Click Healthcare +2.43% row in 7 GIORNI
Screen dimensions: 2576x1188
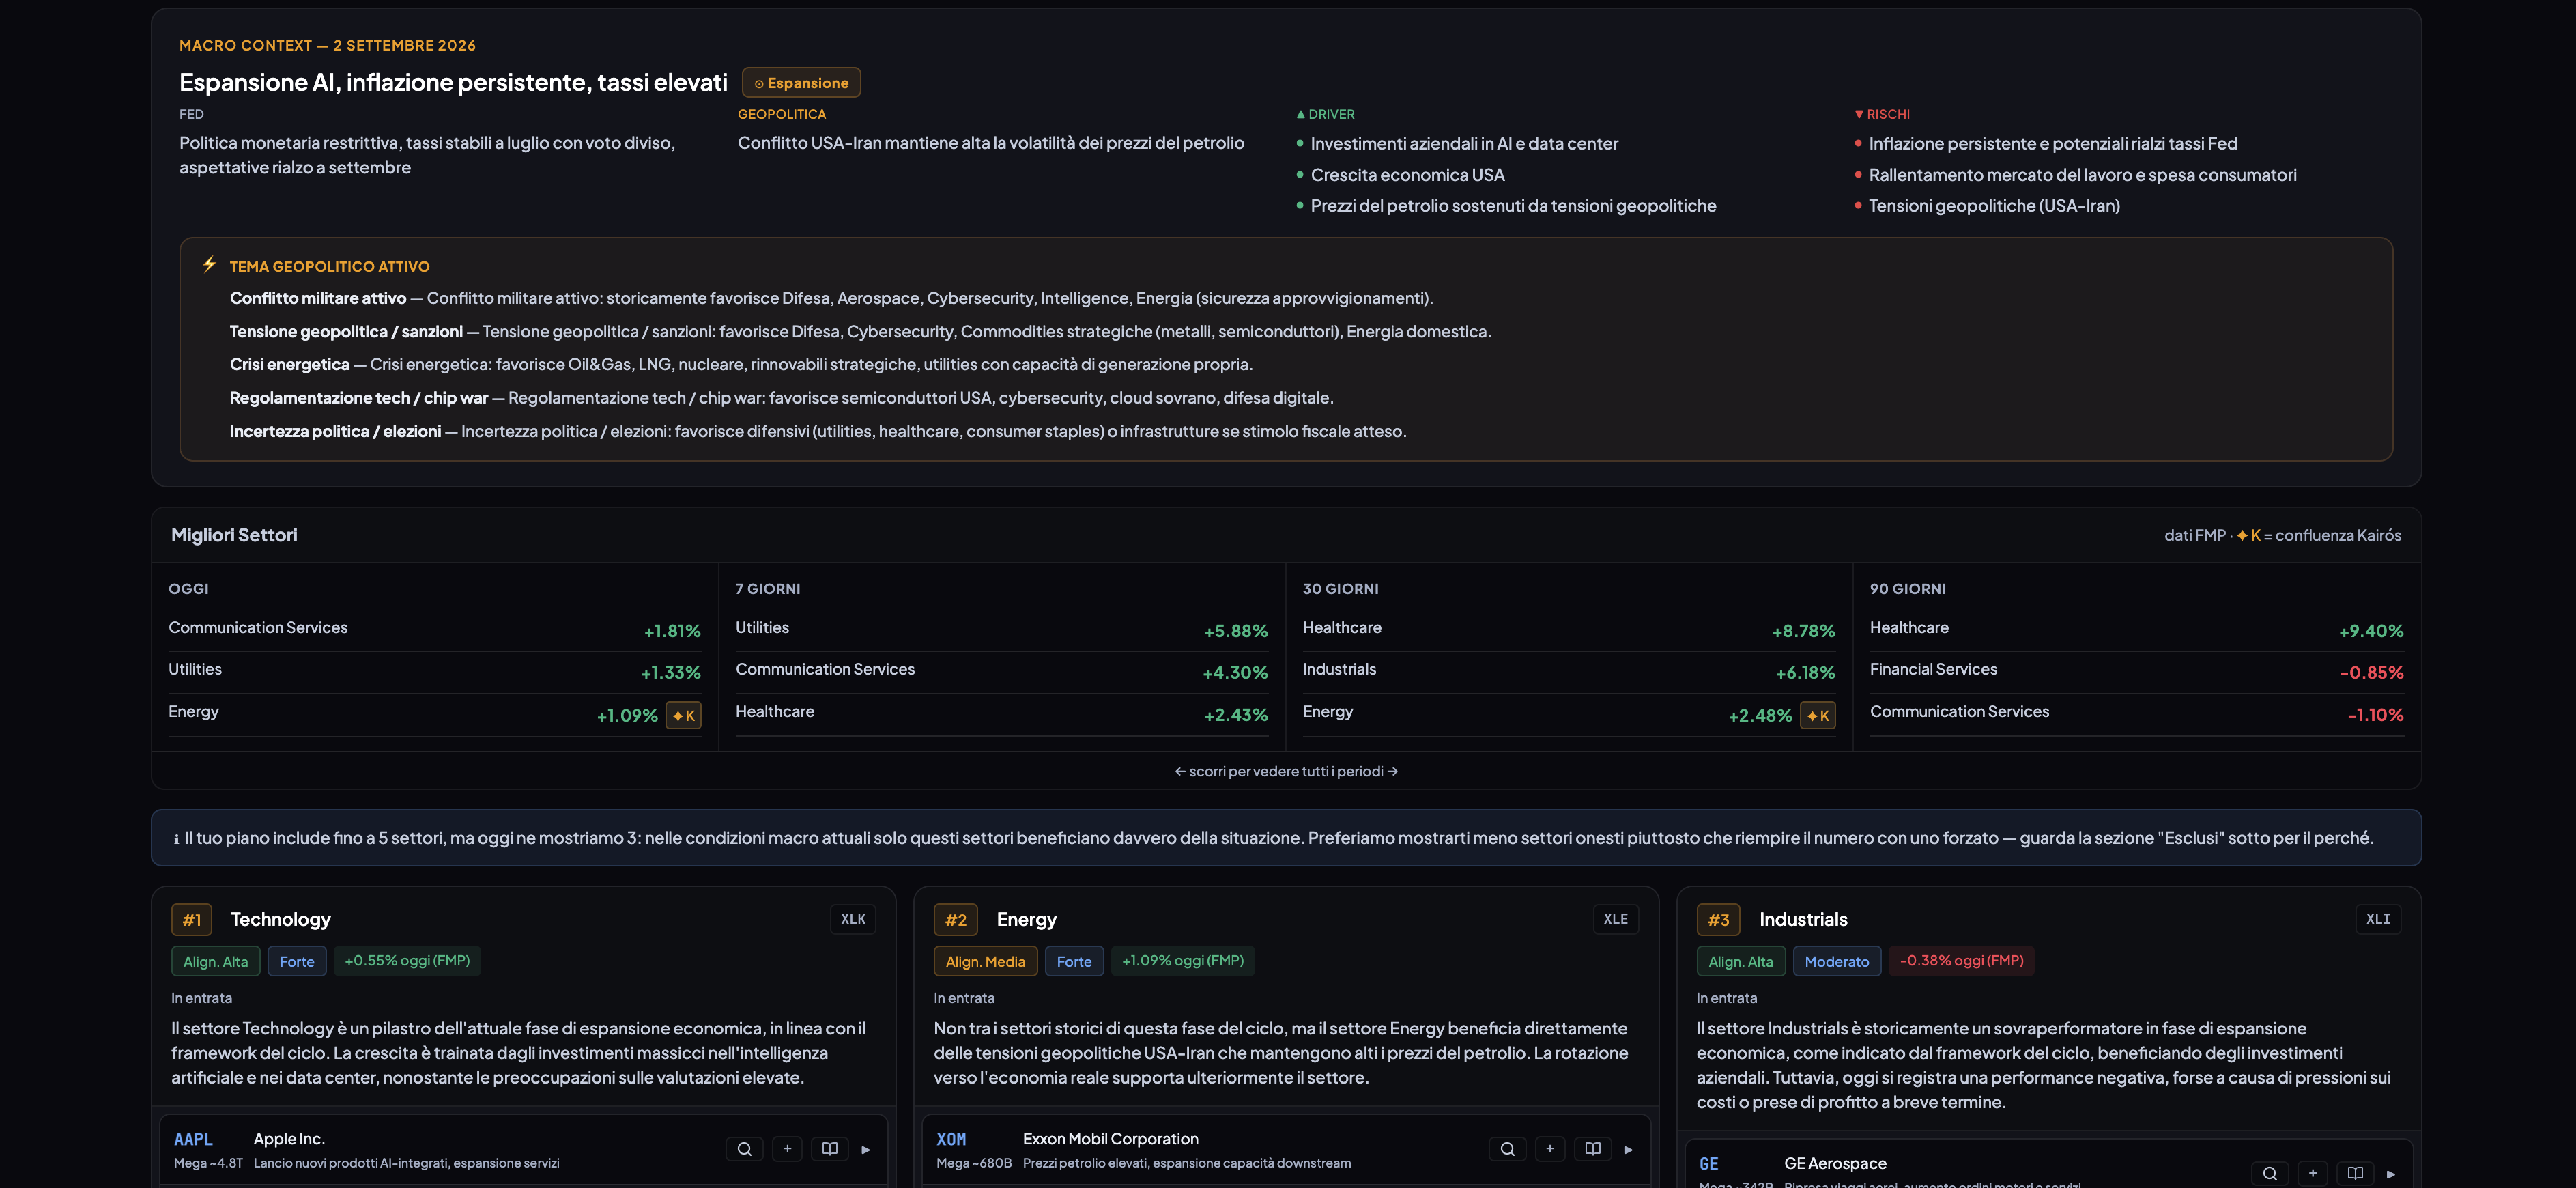(1001, 714)
